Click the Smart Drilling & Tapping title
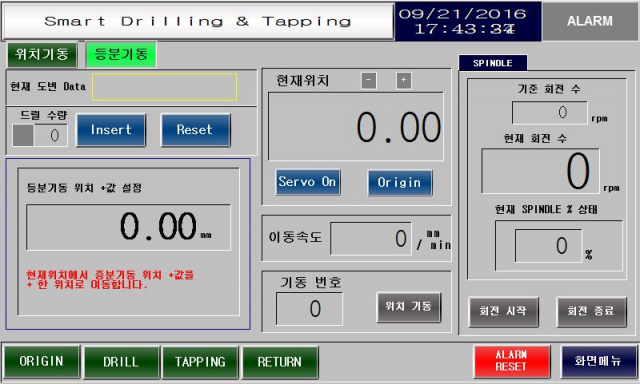The image size is (640, 384). click(198, 21)
